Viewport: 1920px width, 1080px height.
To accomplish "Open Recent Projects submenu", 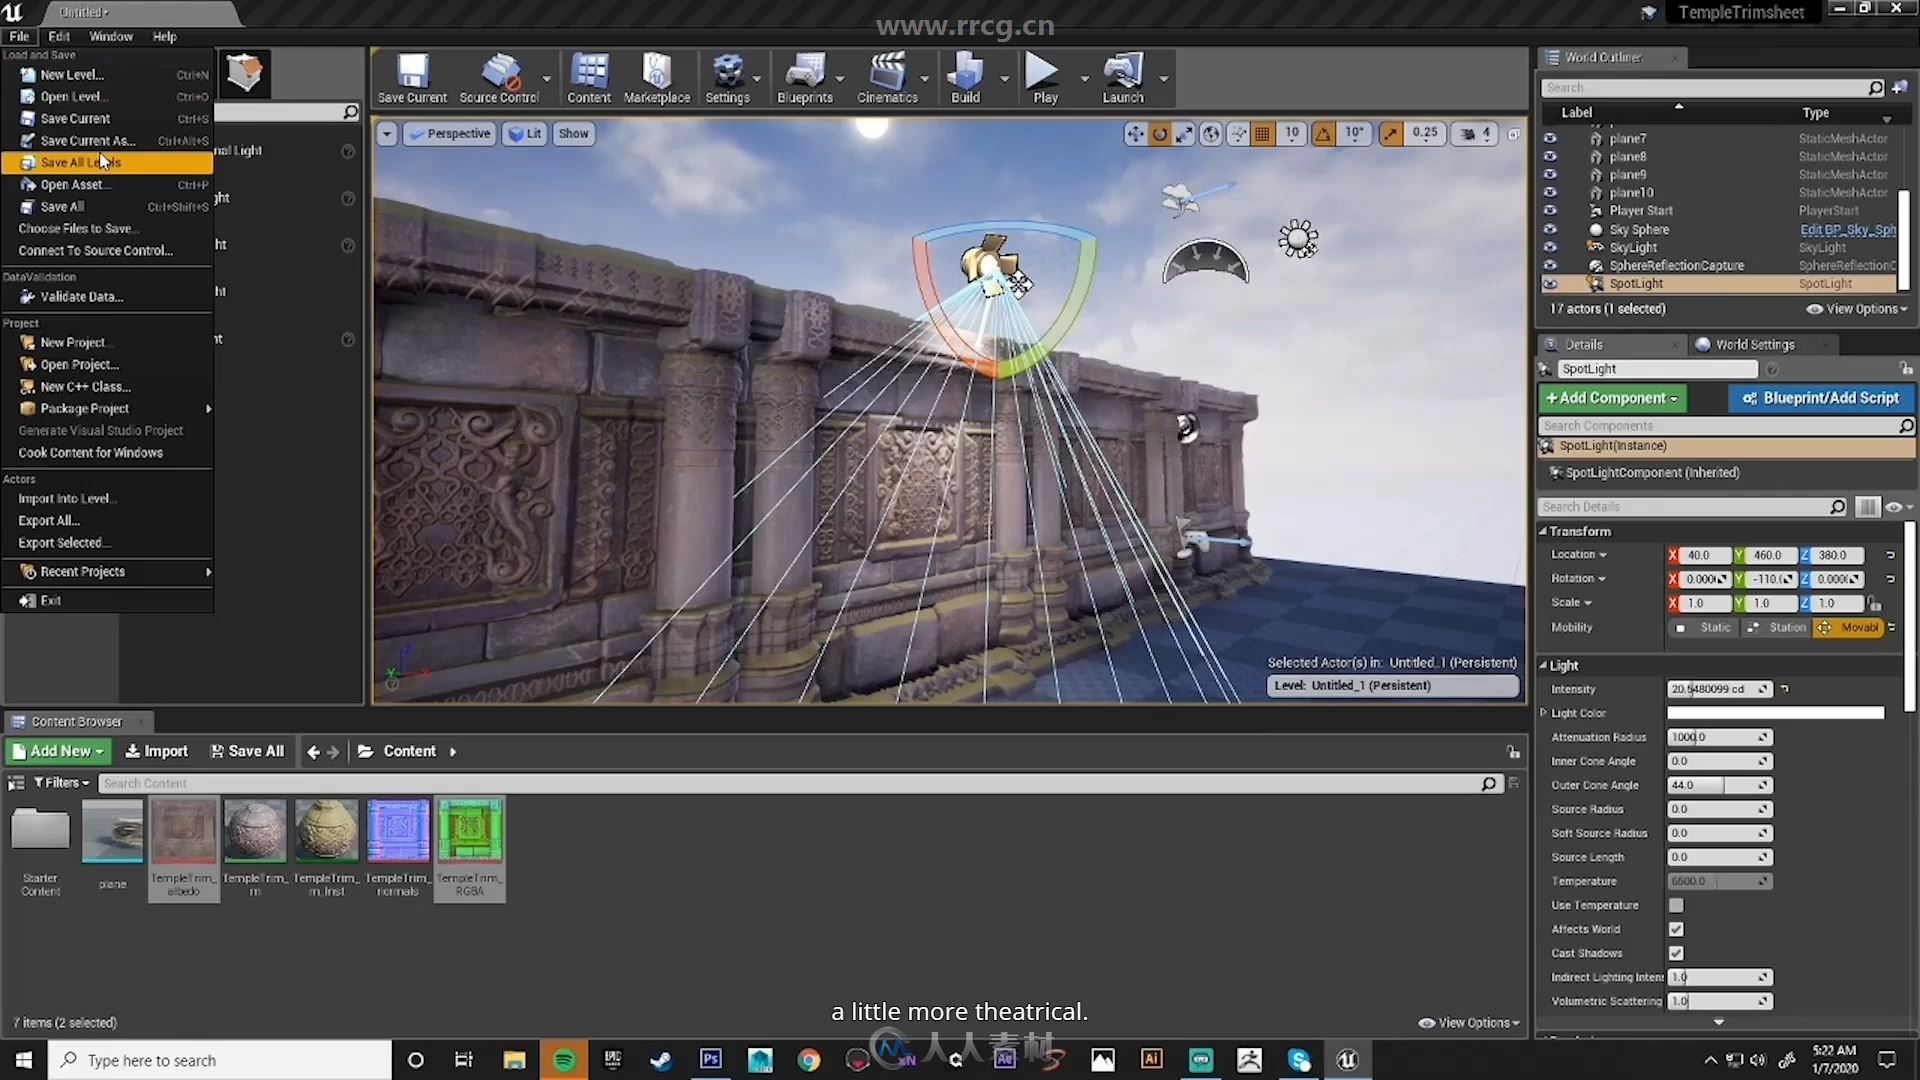I will click(107, 572).
